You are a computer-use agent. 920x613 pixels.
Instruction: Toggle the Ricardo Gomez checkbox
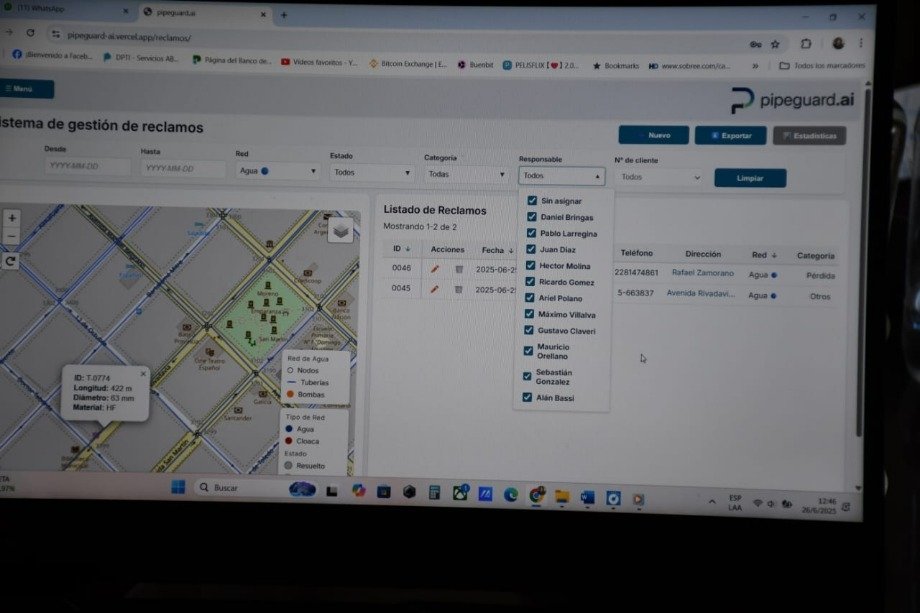click(x=530, y=282)
